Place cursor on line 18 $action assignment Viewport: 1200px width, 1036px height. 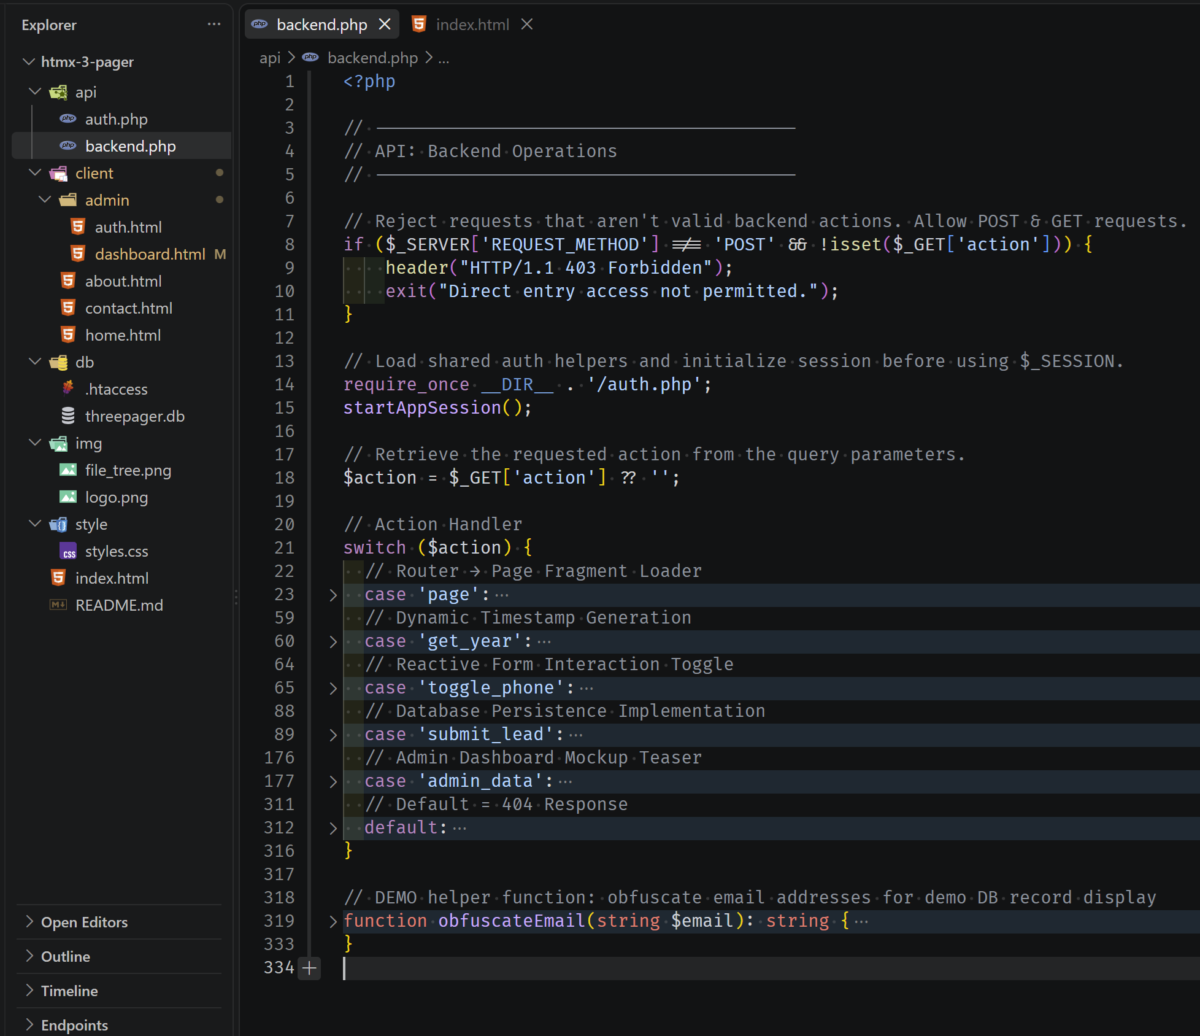click(512, 478)
